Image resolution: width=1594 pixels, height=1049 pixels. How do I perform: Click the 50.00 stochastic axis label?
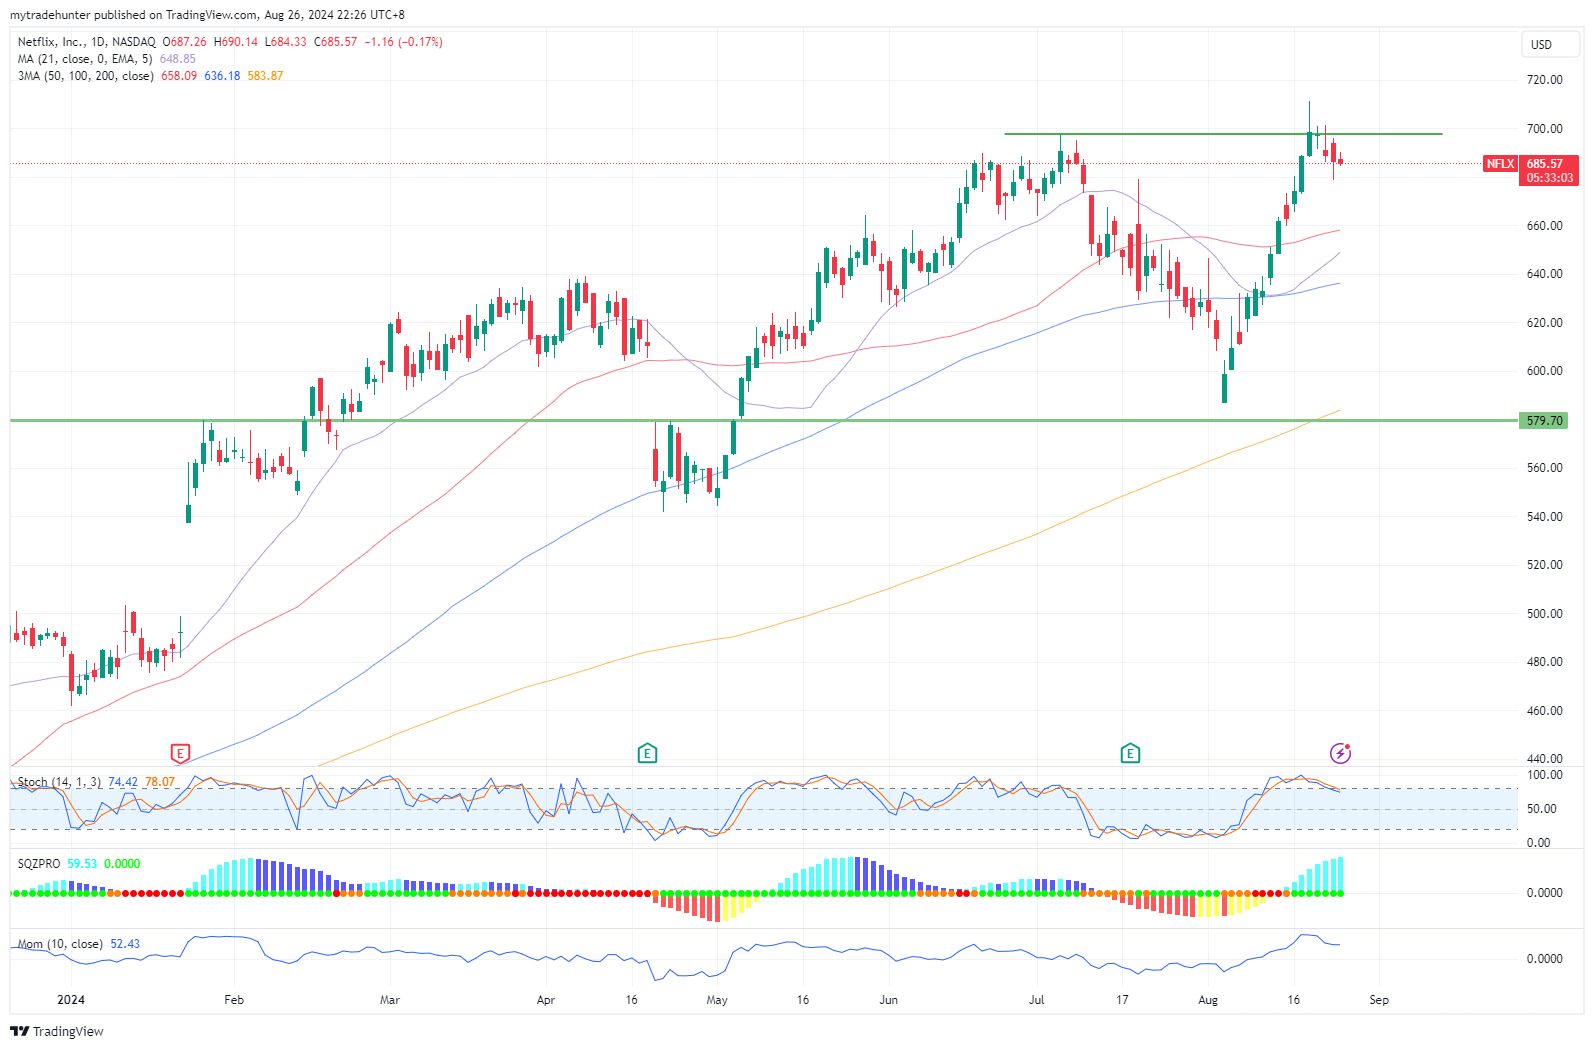click(1542, 809)
